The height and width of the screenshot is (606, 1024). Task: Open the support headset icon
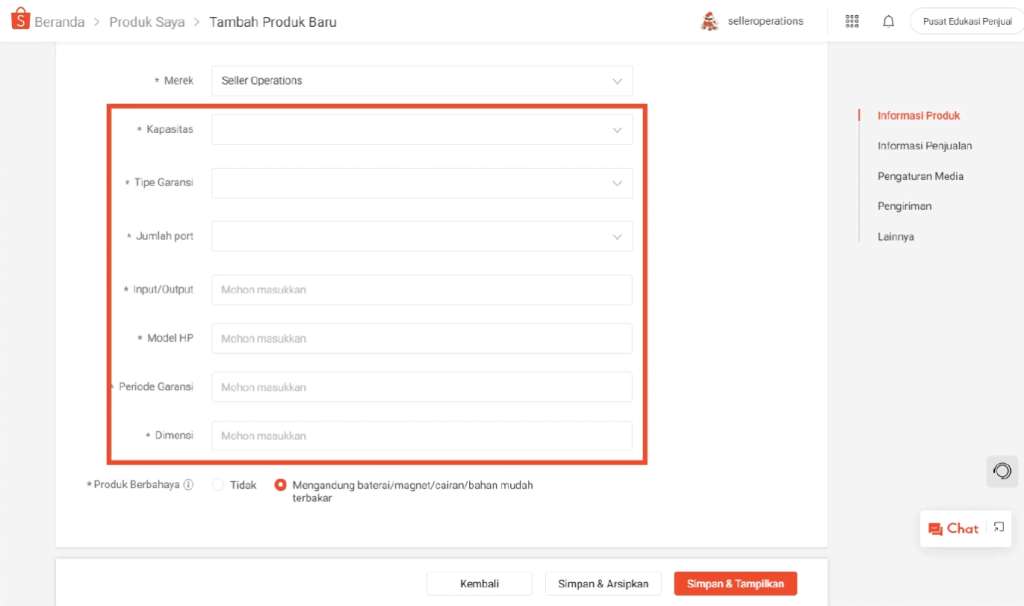1002,471
